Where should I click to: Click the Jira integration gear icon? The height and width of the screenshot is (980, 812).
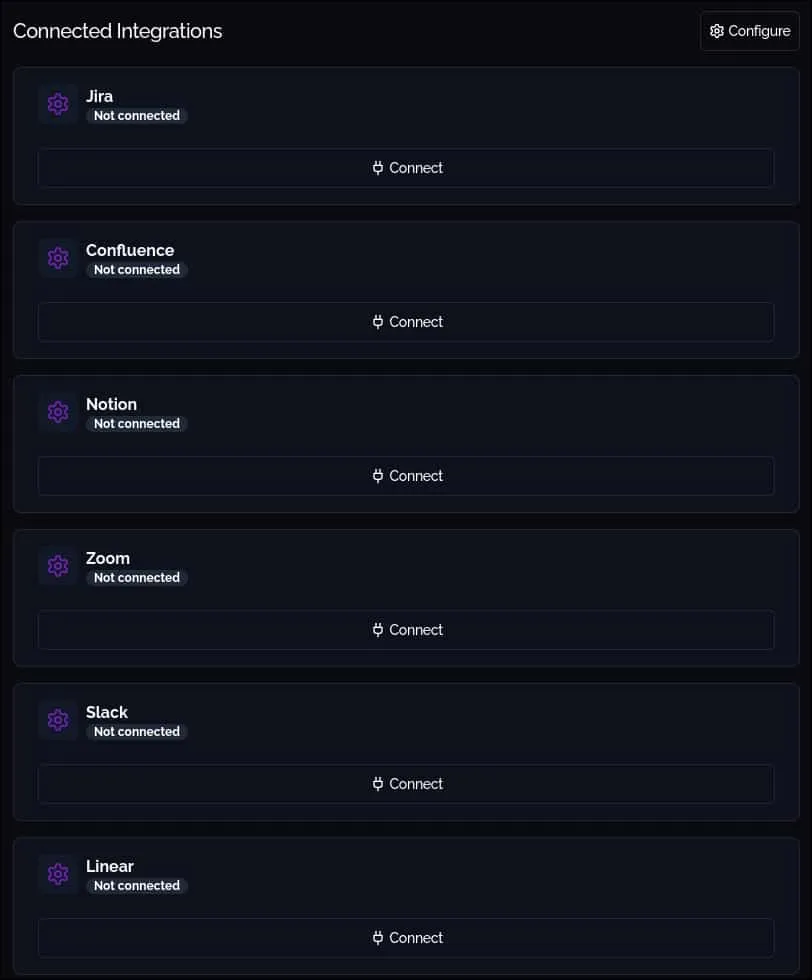(x=58, y=104)
